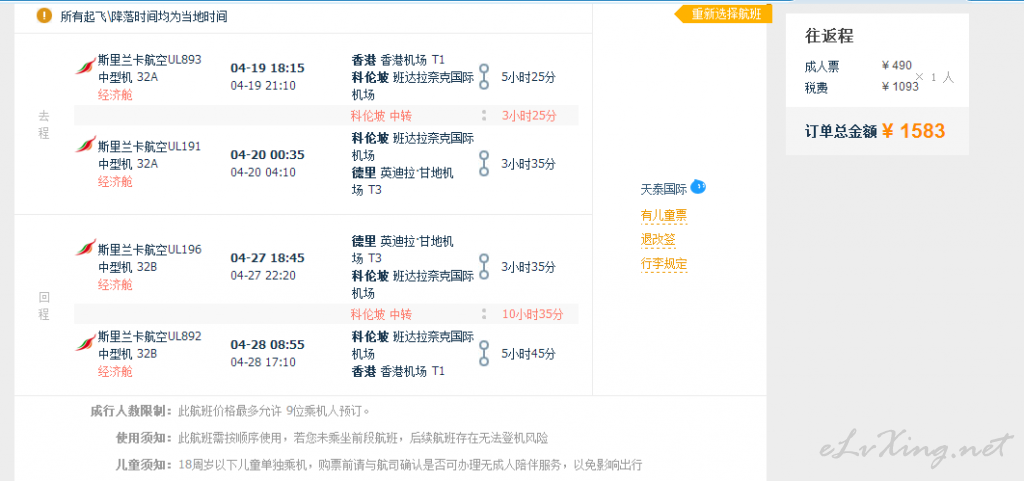Click arrival time 04-19 21:10

pyautogui.click(x=263, y=85)
